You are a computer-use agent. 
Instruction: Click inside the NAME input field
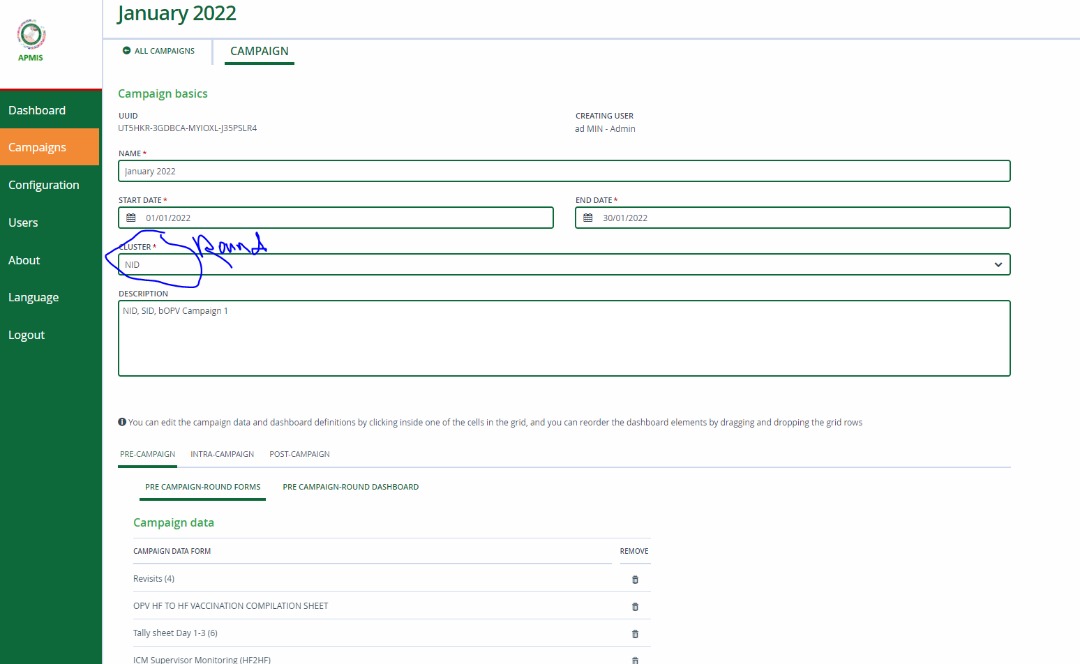560,170
